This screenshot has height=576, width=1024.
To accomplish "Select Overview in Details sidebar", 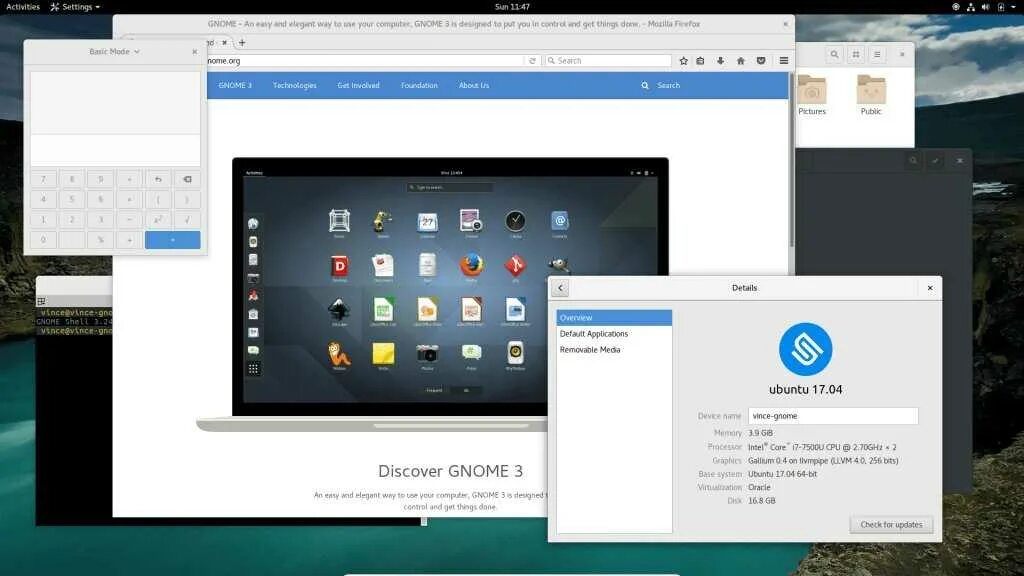I will click(614, 318).
